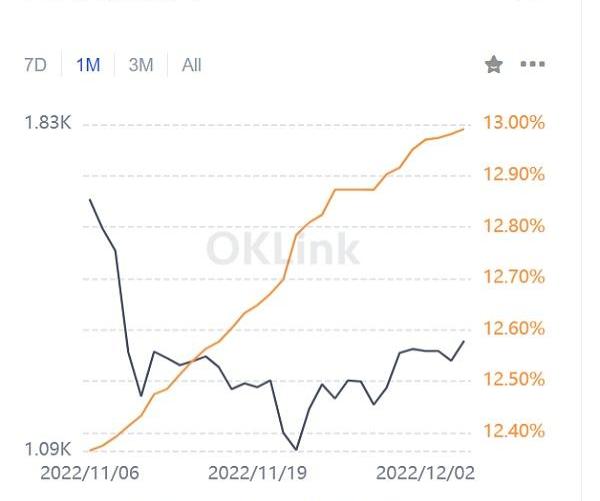
Task: Click the dark line's lowest trough point
Action: click(297, 450)
